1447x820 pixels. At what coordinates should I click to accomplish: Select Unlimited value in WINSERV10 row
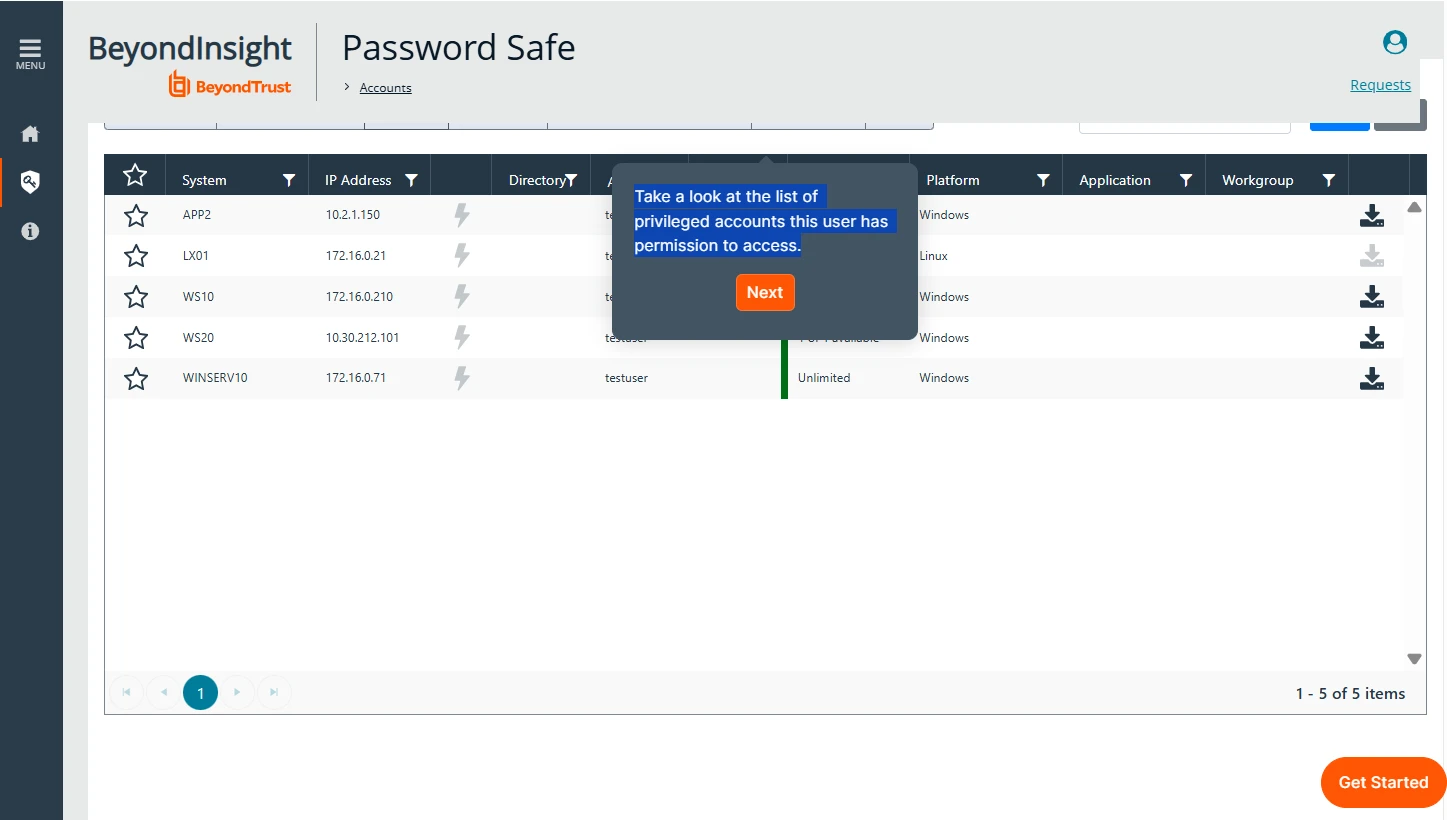click(824, 378)
